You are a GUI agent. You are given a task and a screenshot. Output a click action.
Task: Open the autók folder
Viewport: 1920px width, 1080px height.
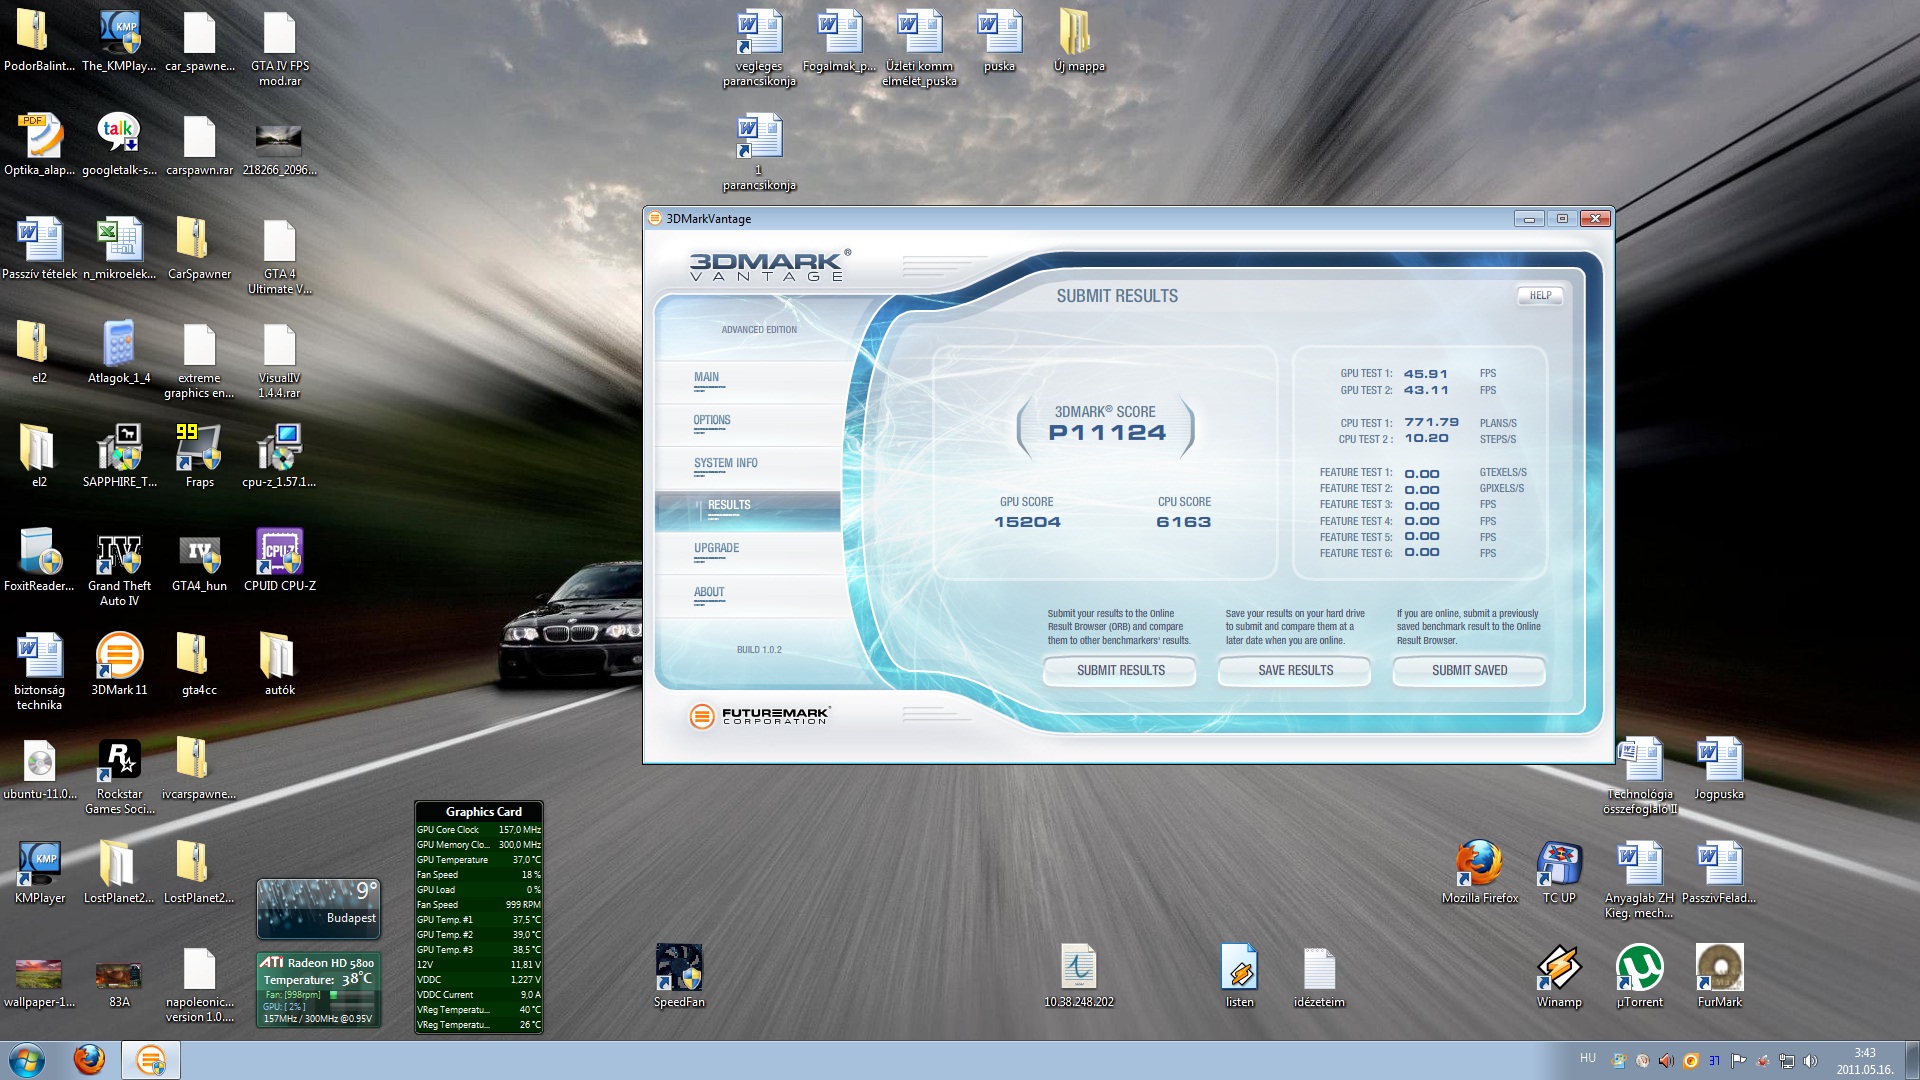279,664
